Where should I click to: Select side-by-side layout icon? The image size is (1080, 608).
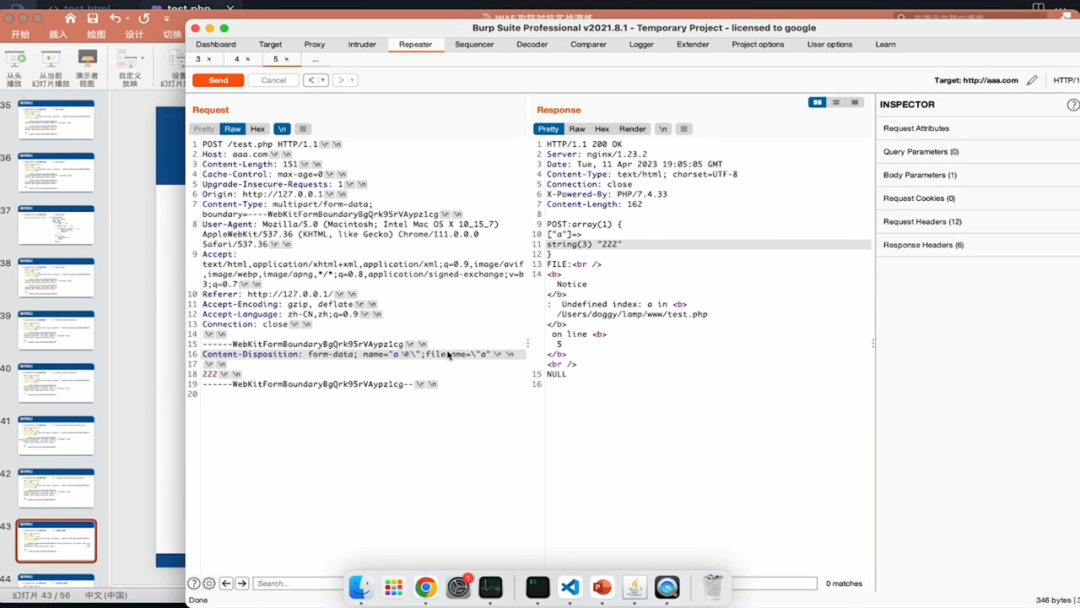coord(817,103)
